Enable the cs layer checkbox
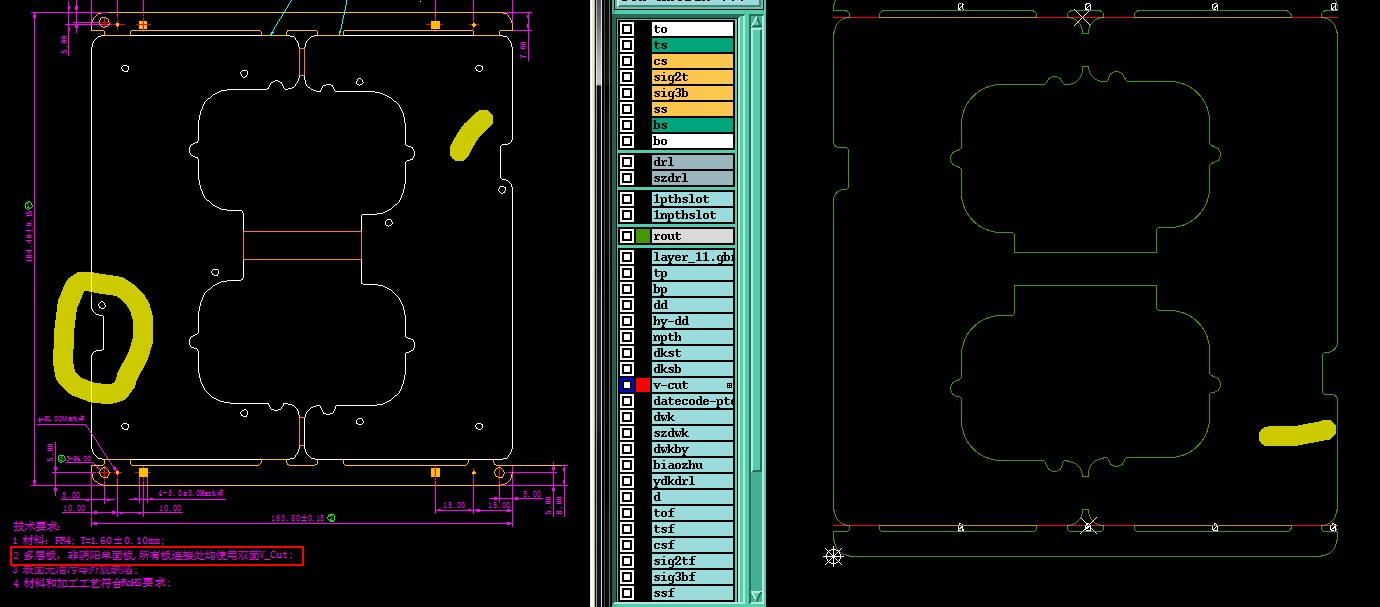This screenshot has width=1380, height=607. point(627,61)
